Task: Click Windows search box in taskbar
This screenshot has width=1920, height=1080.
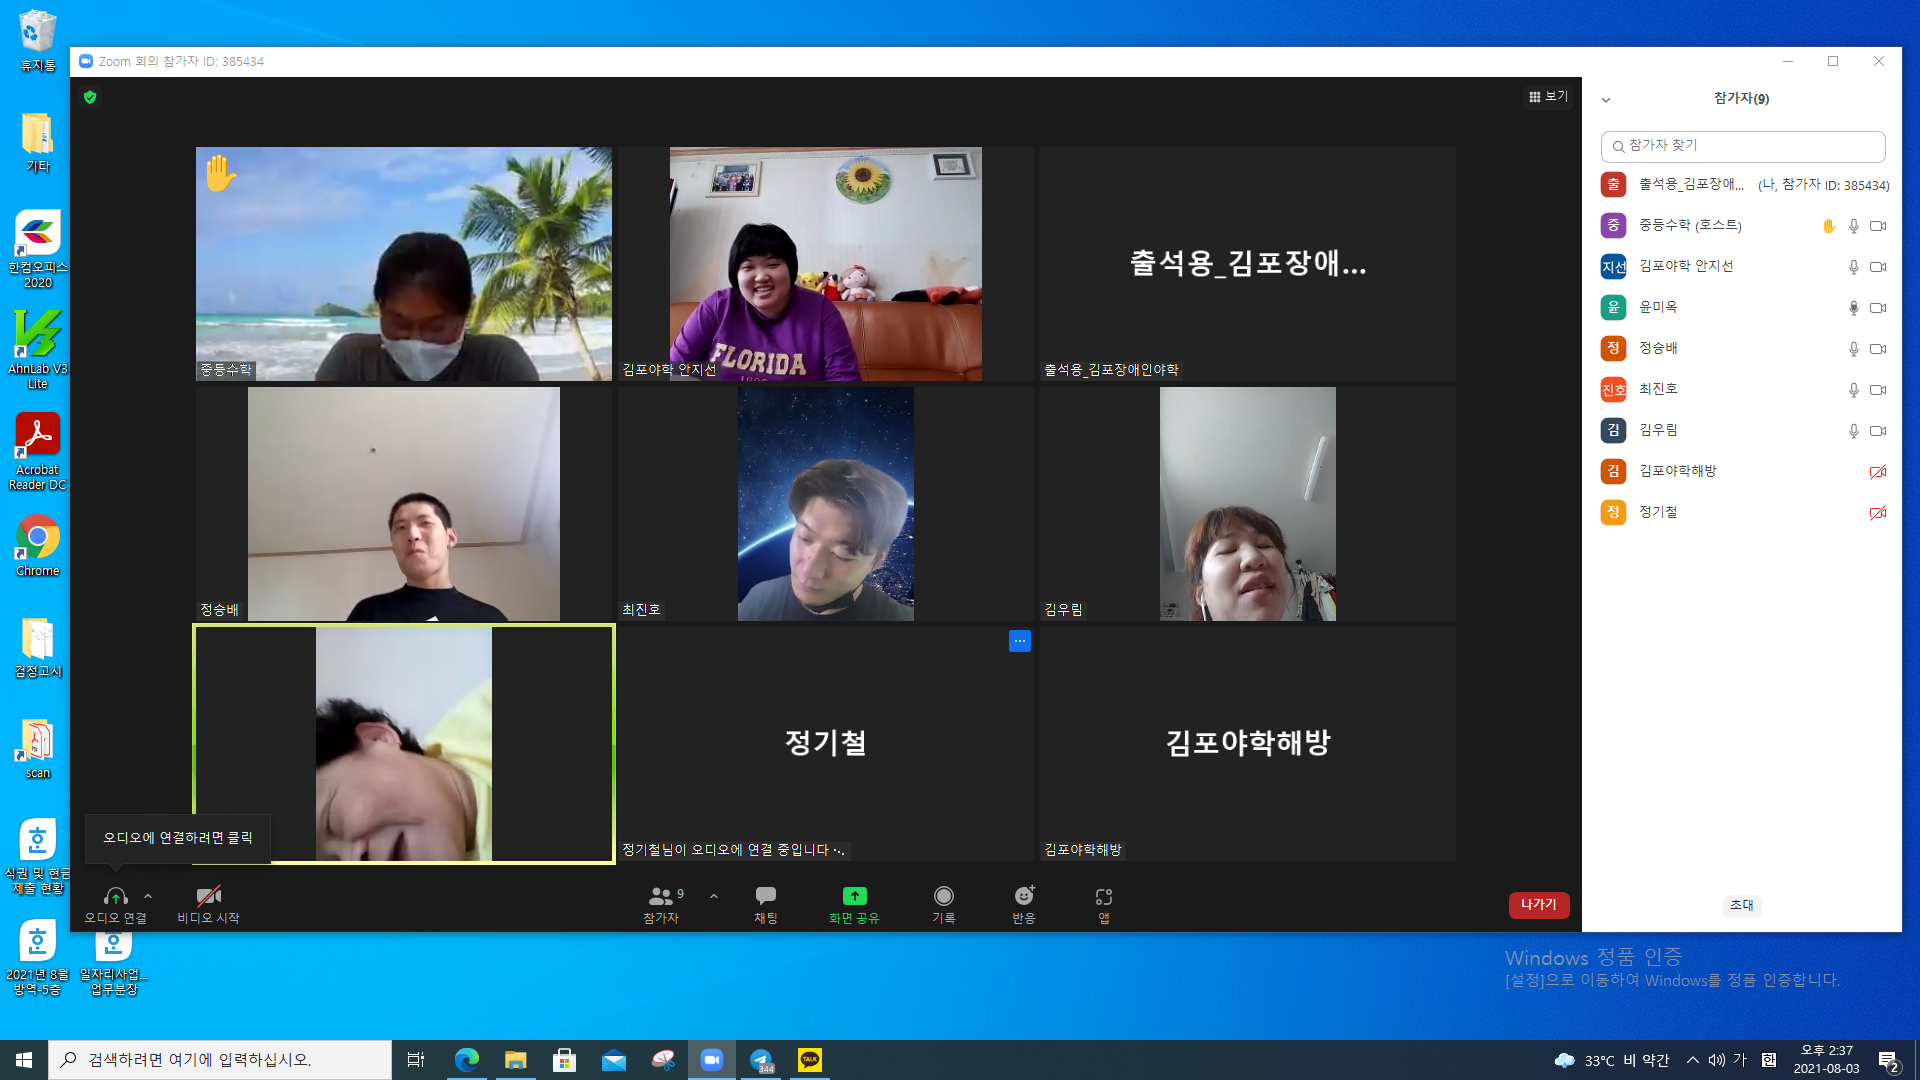Action: click(x=220, y=1060)
